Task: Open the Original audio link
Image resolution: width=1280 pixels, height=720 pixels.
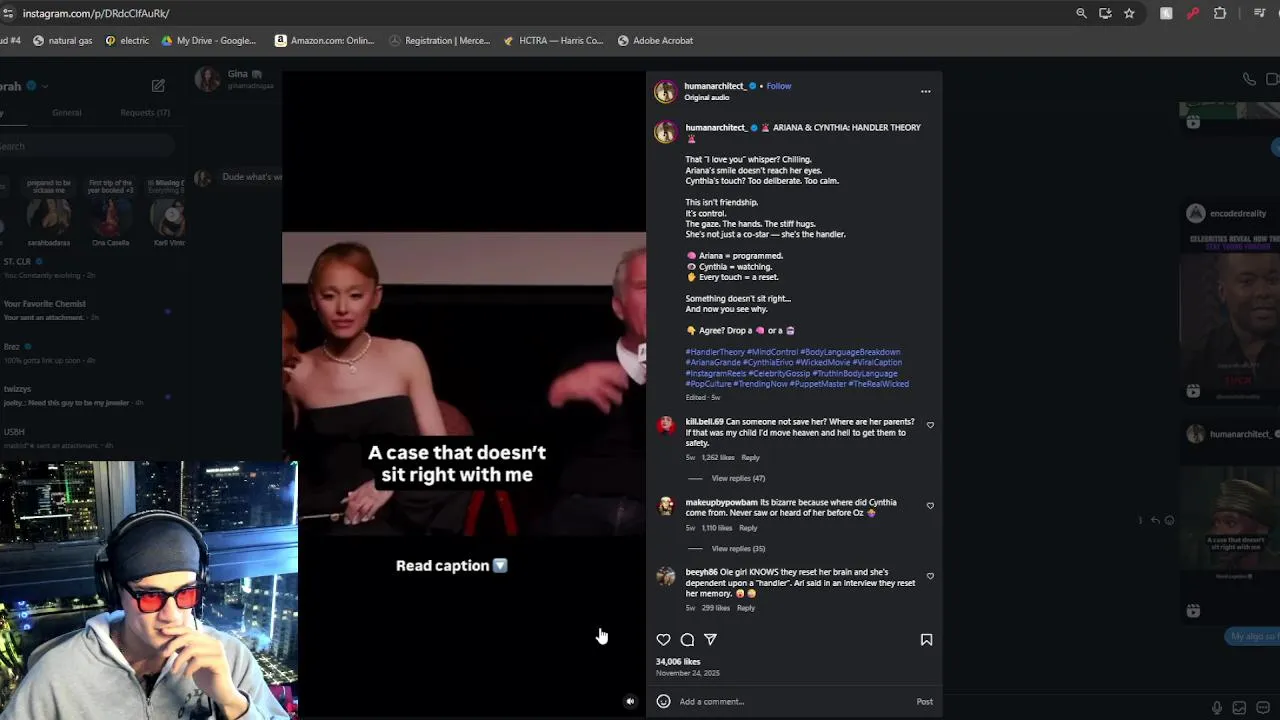Action: pyautogui.click(x=707, y=97)
